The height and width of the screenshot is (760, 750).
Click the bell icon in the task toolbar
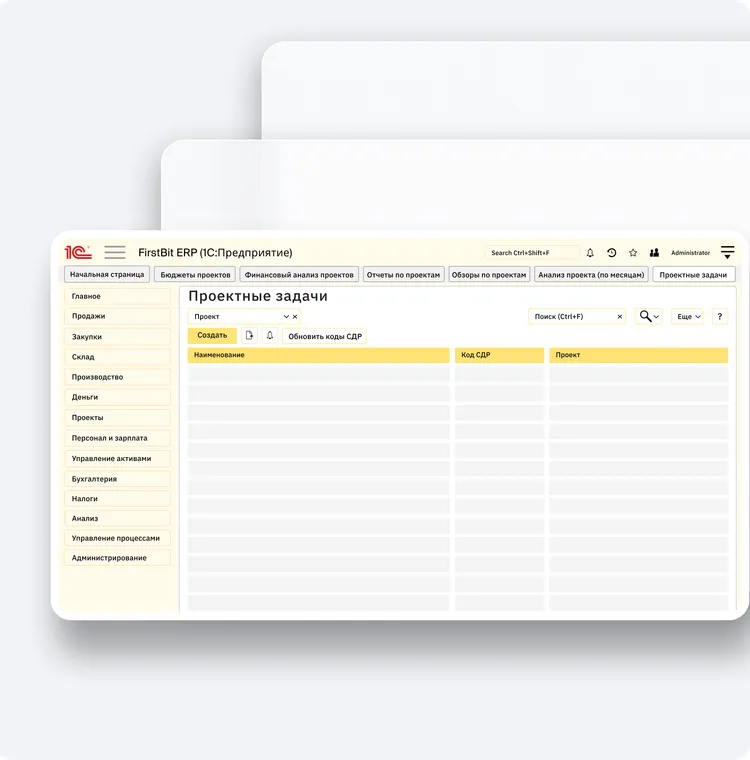269,336
